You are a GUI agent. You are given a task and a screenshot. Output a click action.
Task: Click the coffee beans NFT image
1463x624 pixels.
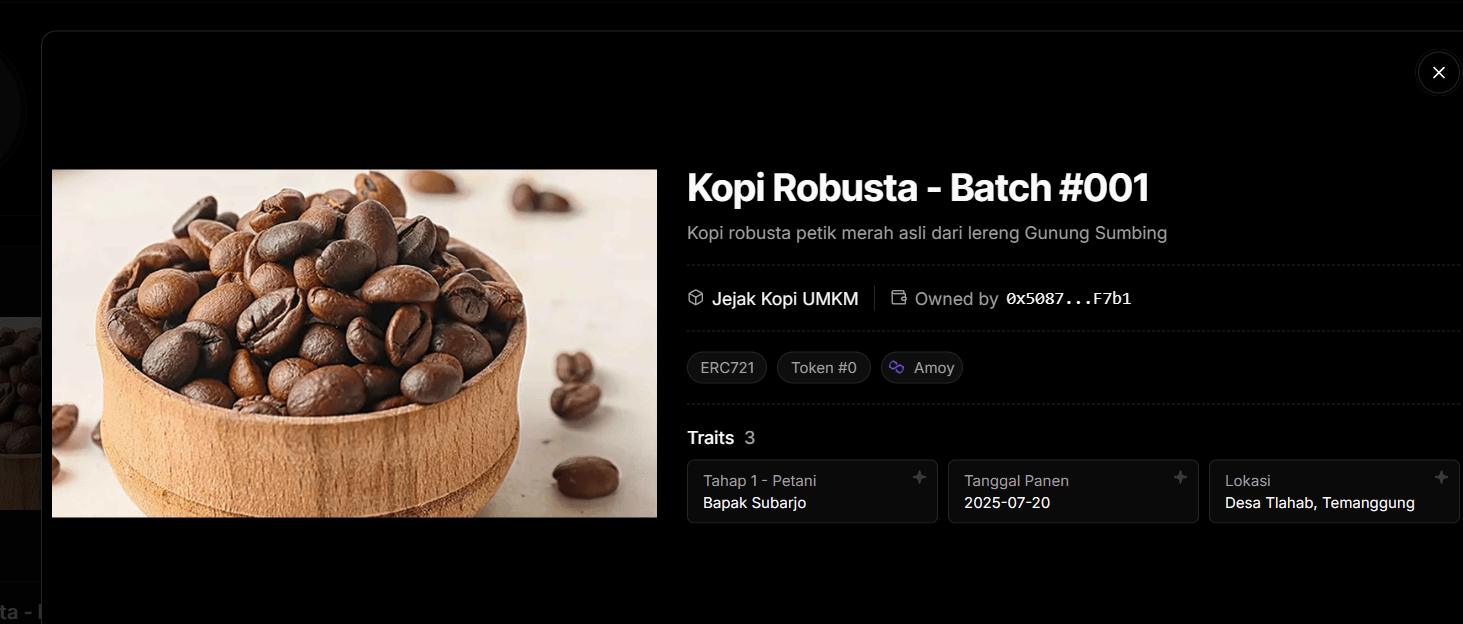tap(354, 343)
